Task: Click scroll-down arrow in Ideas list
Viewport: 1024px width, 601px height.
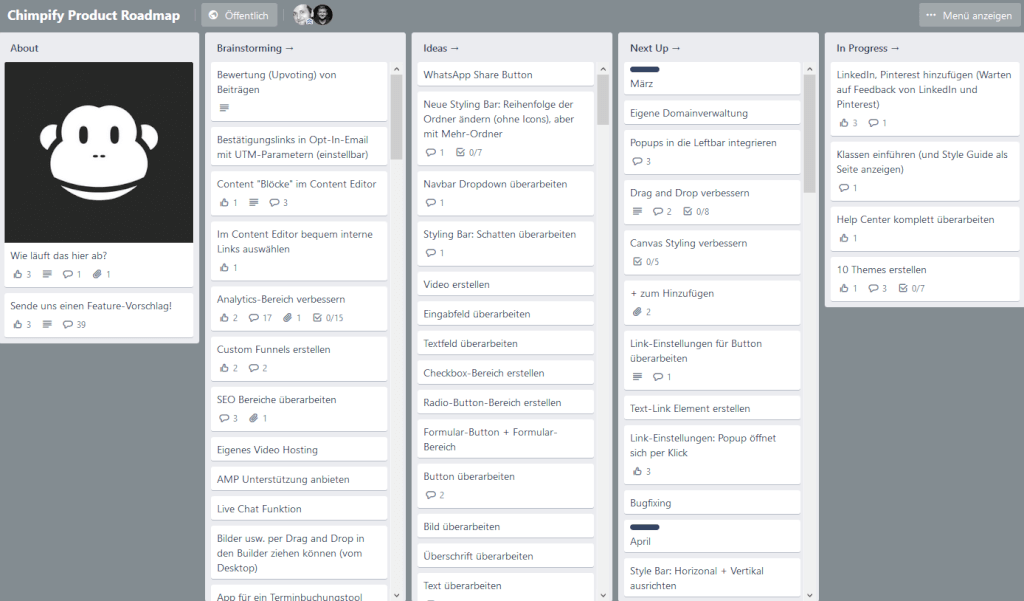Action: (x=603, y=595)
